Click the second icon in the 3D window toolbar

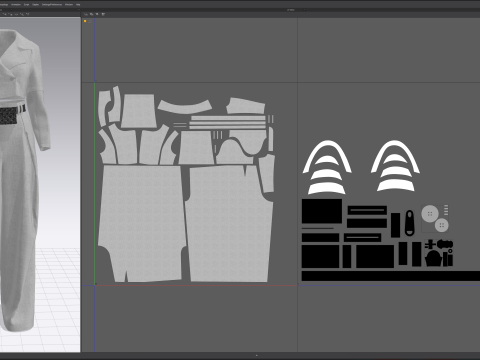pos(11,14)
